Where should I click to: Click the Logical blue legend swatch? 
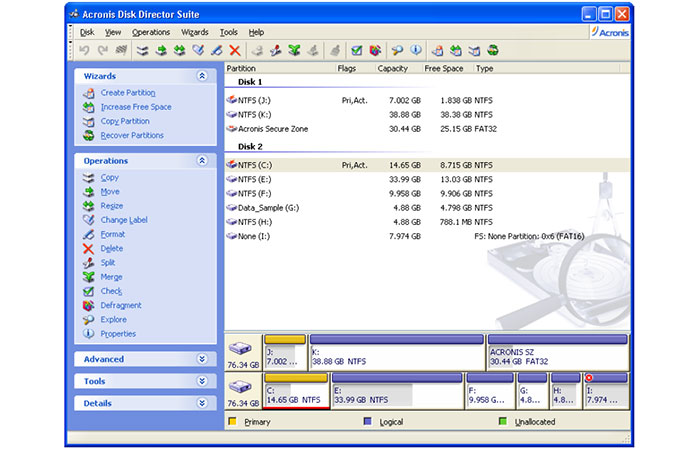point(367,421)
